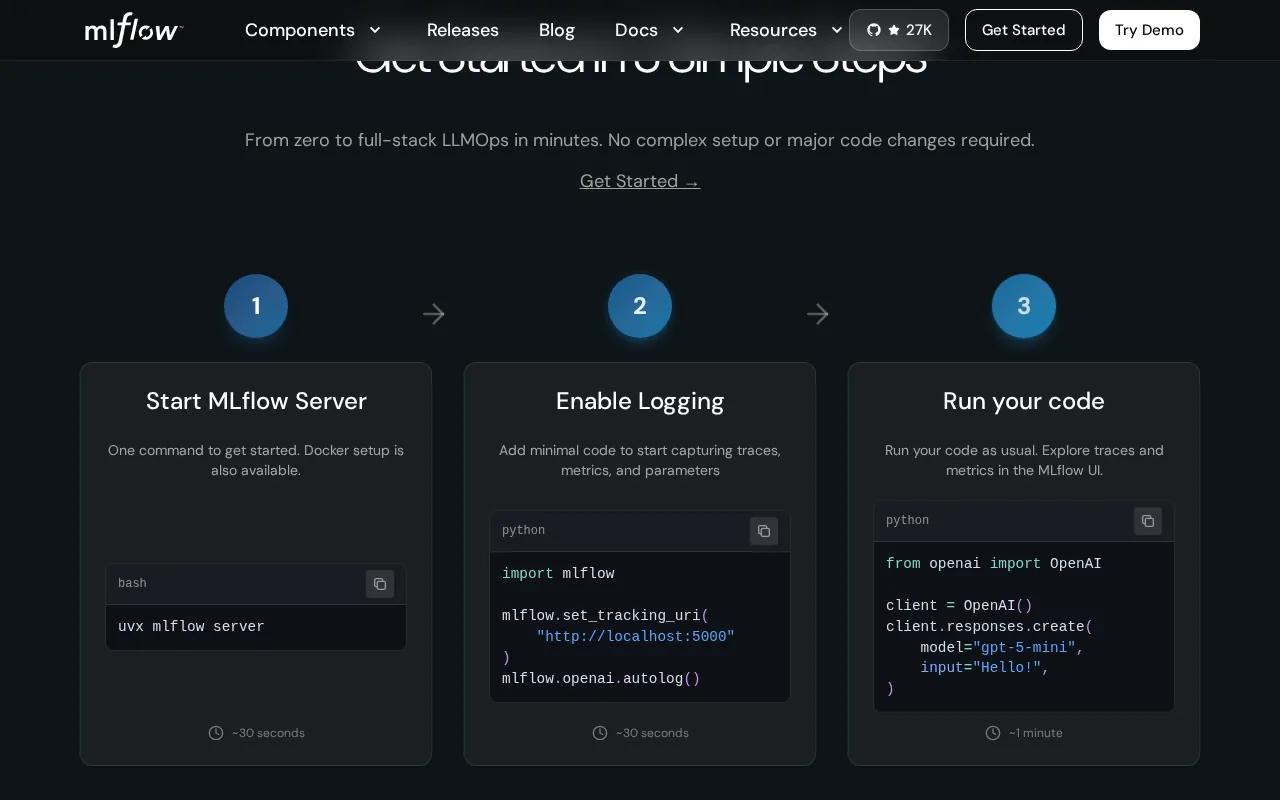
Task: Click the 'Enable Logging' heading
Action: [x=640, y=401]
